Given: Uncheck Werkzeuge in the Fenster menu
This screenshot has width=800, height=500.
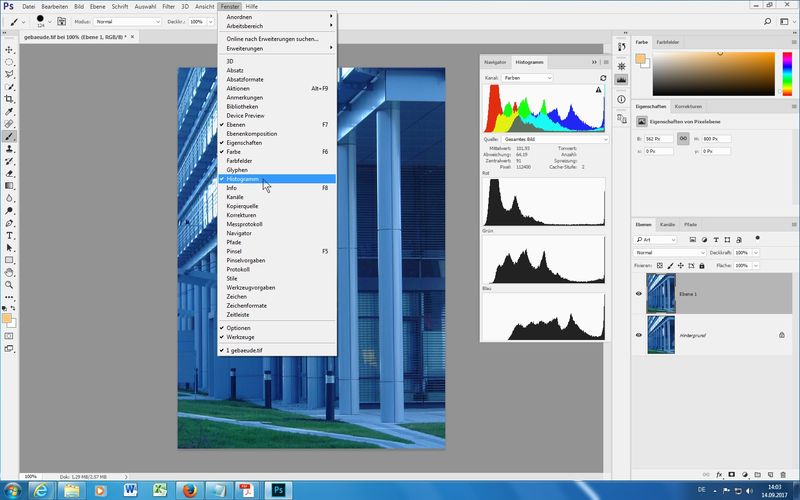Looking at the screenshot, I should (239, 338).
